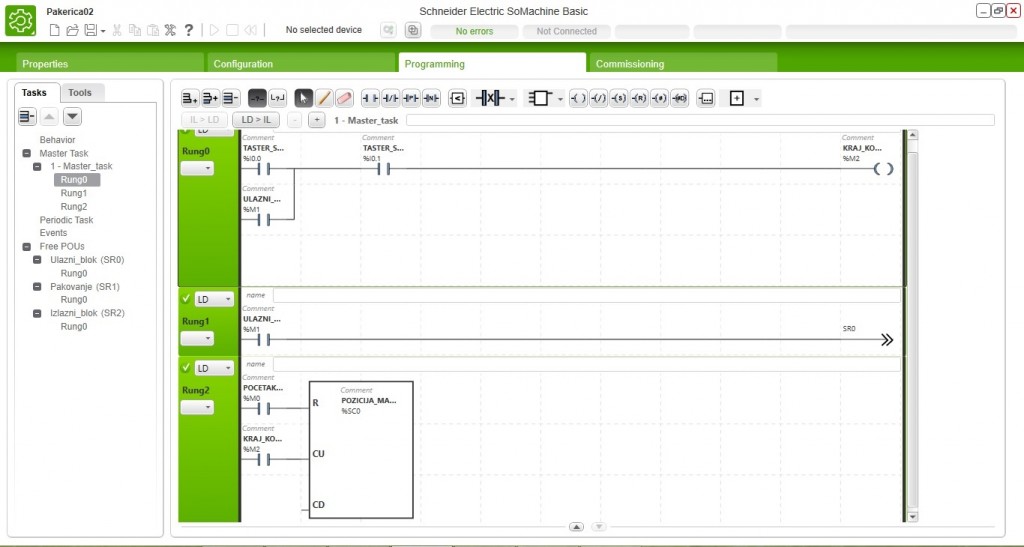Select the eraser tool in ladder toolbar
The height and width of the screenshot is (547, 1024).
[x=345, y=98]
